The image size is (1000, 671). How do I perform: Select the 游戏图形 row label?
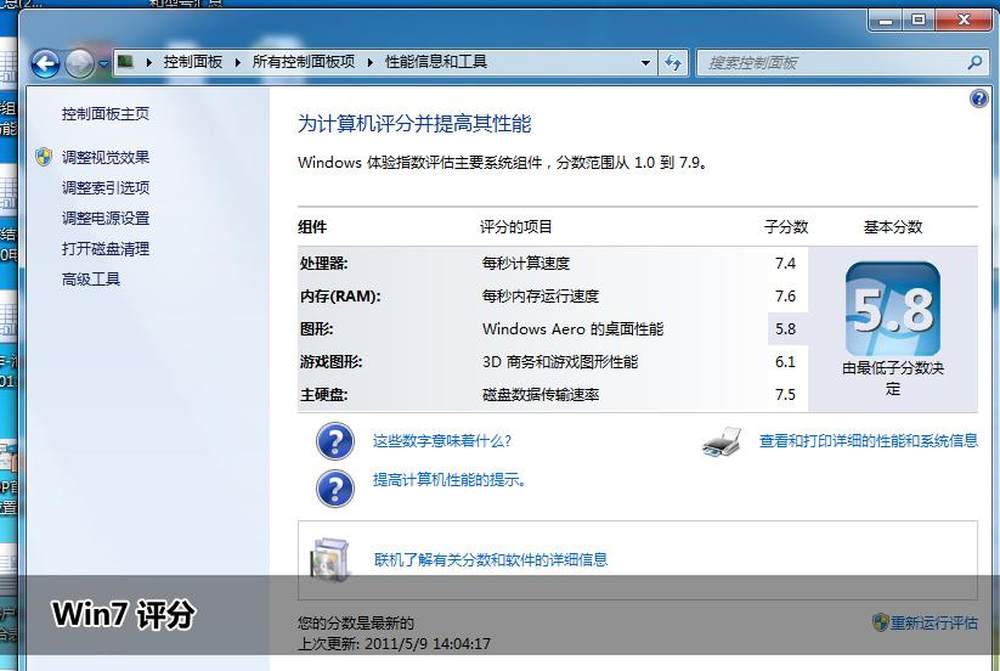point(331,362)
